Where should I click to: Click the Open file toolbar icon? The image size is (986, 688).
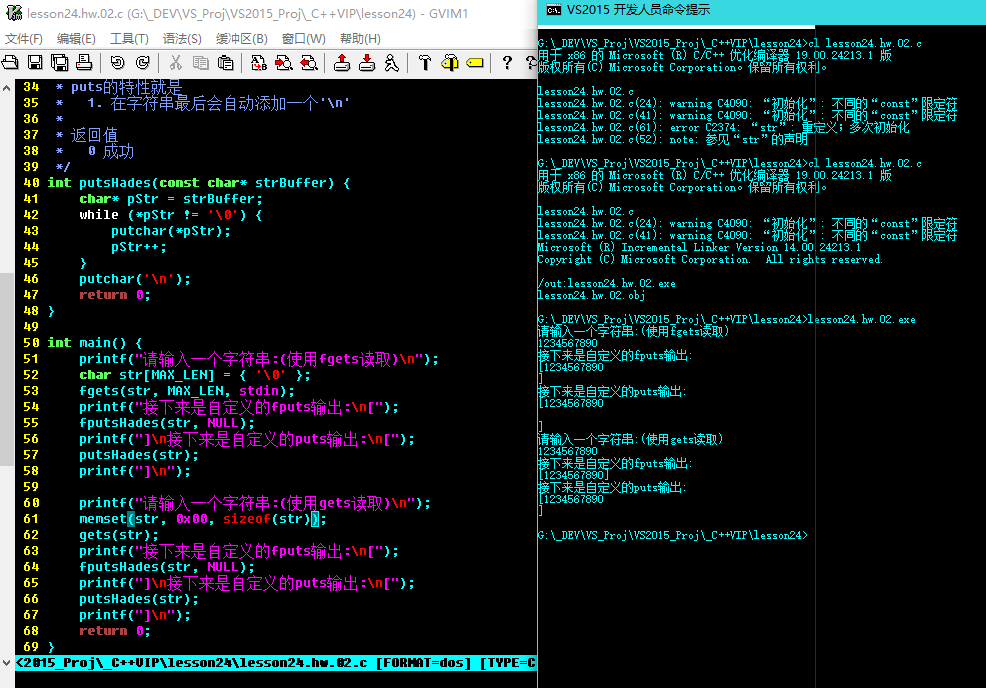(x=9, y=63)
